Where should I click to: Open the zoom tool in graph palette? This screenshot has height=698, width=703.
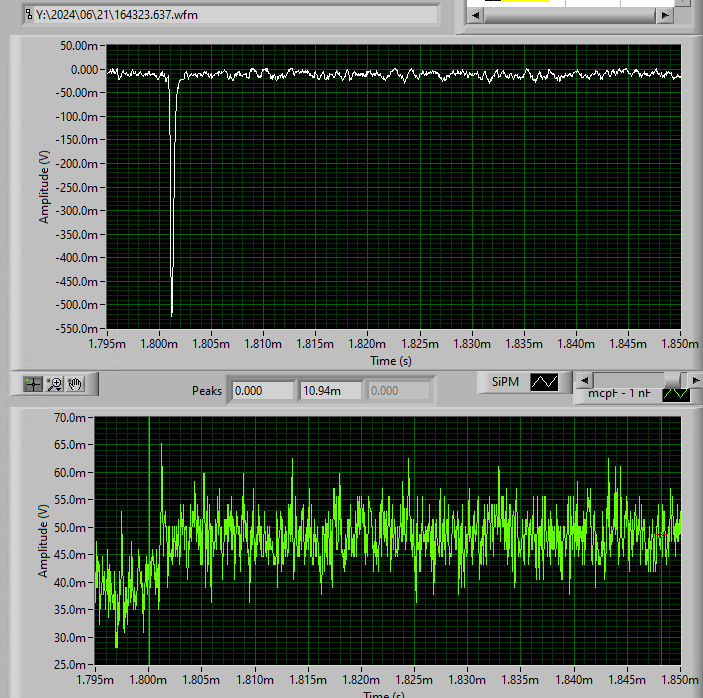(55, 384)
